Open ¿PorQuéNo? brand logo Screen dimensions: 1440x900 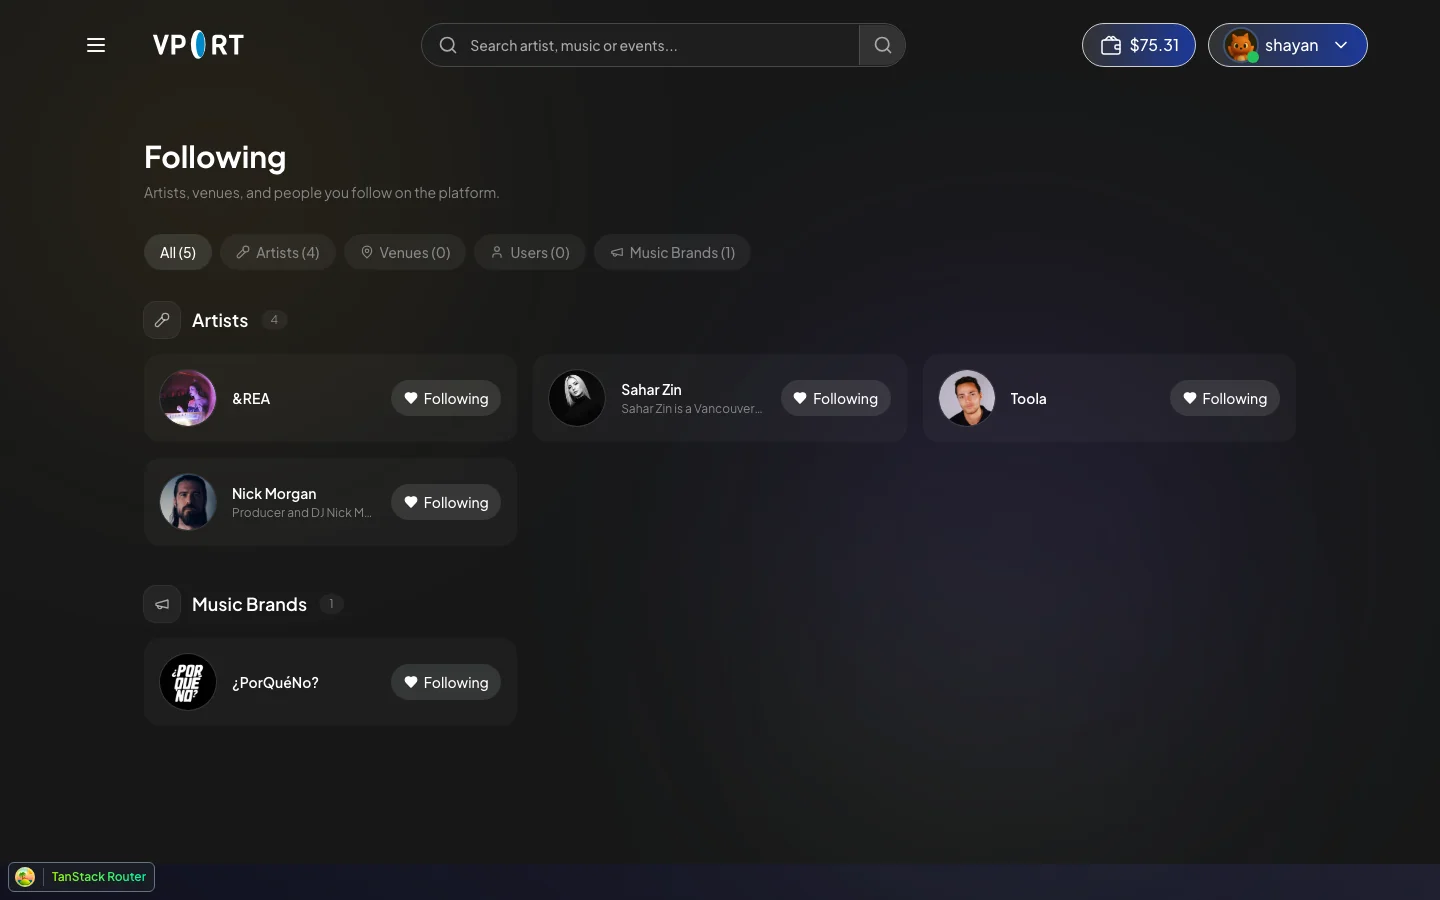pyautogui.click(x=188, y=682)
